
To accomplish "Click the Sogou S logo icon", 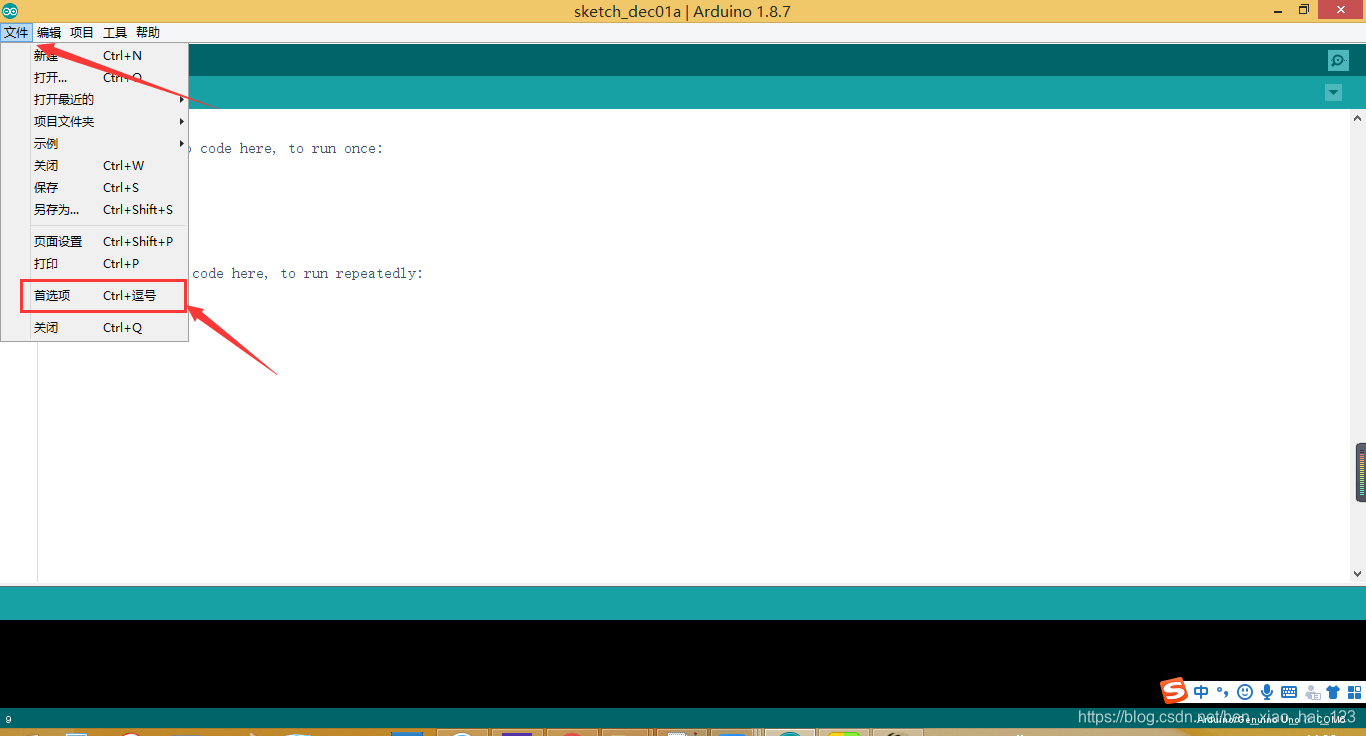I will pyautogui.click(x=1174, y=691).
